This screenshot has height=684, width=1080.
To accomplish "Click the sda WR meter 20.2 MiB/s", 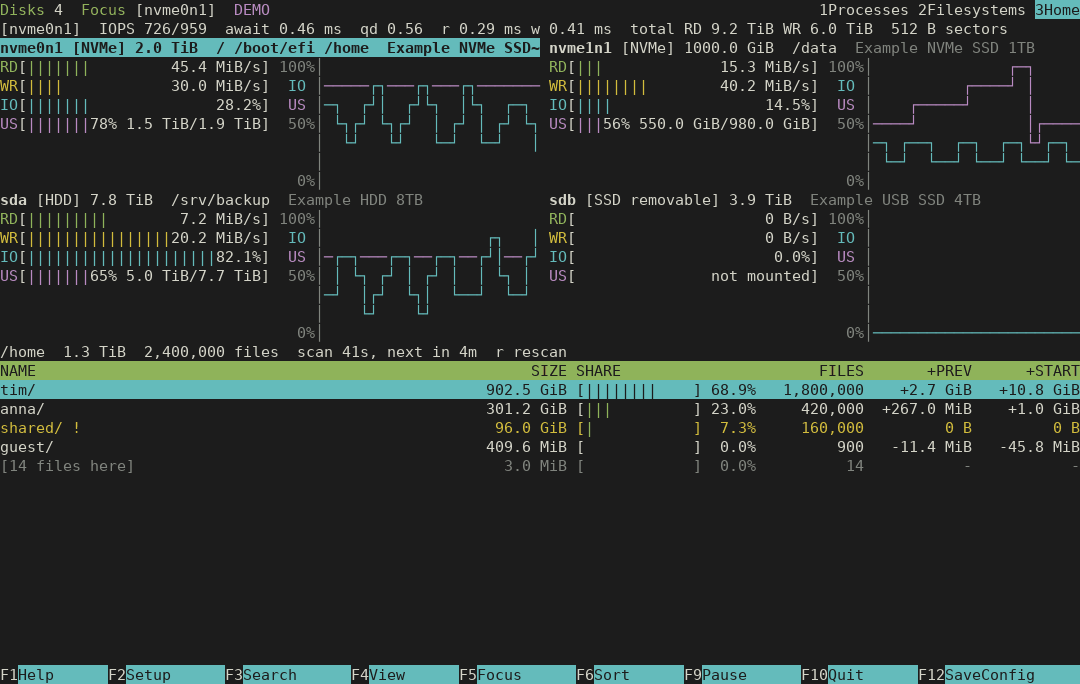I will coord(135,238).
